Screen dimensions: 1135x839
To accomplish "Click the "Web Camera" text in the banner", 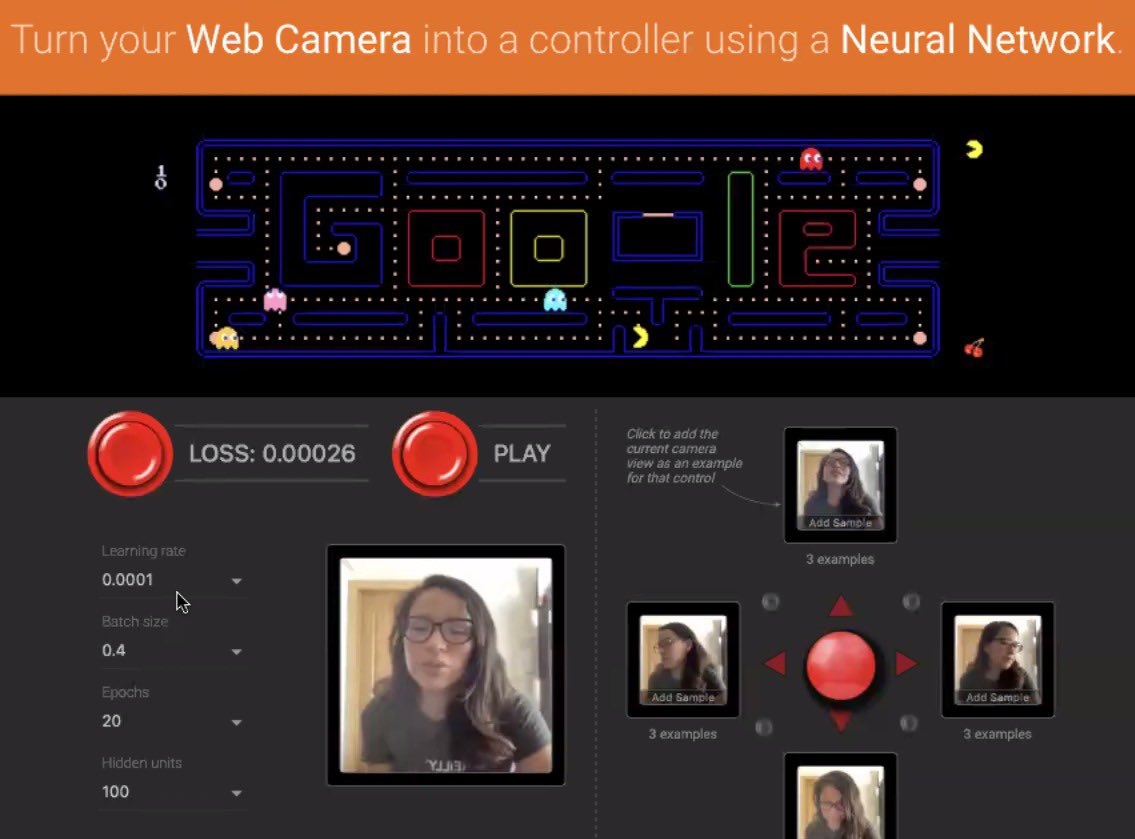I will [298, 39].
